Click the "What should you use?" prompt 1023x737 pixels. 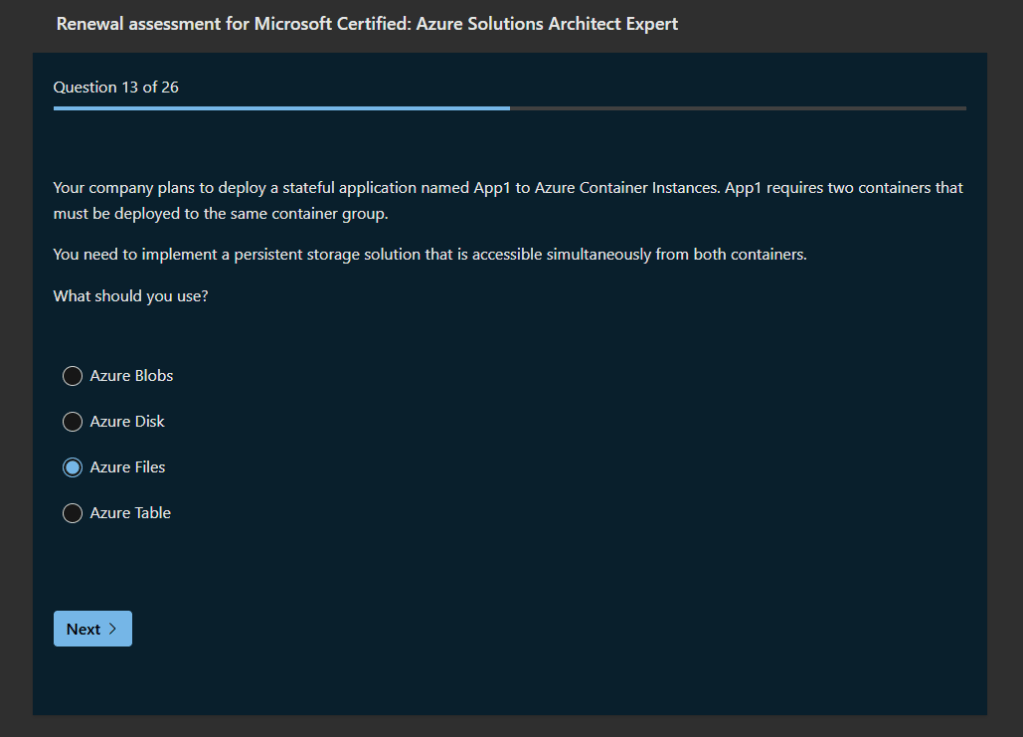pyautogui.click(x=131, y=296)
